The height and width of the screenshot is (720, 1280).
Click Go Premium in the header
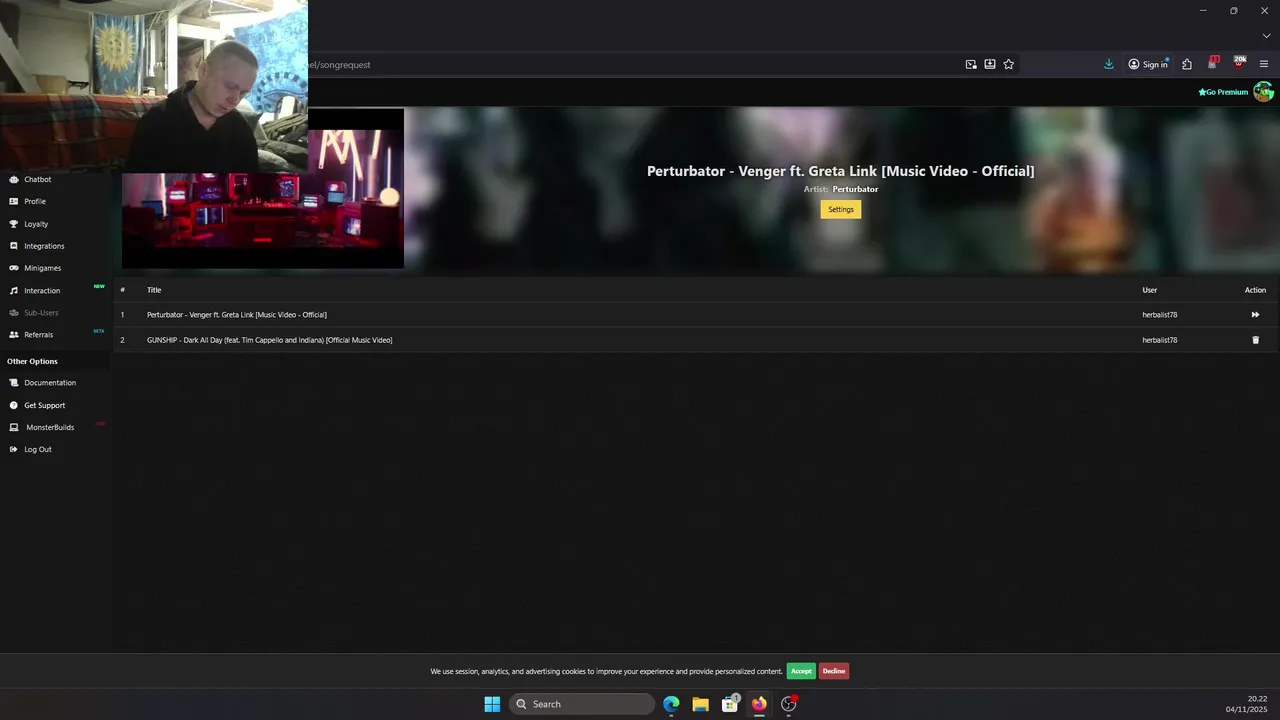tap(1223, 92)
